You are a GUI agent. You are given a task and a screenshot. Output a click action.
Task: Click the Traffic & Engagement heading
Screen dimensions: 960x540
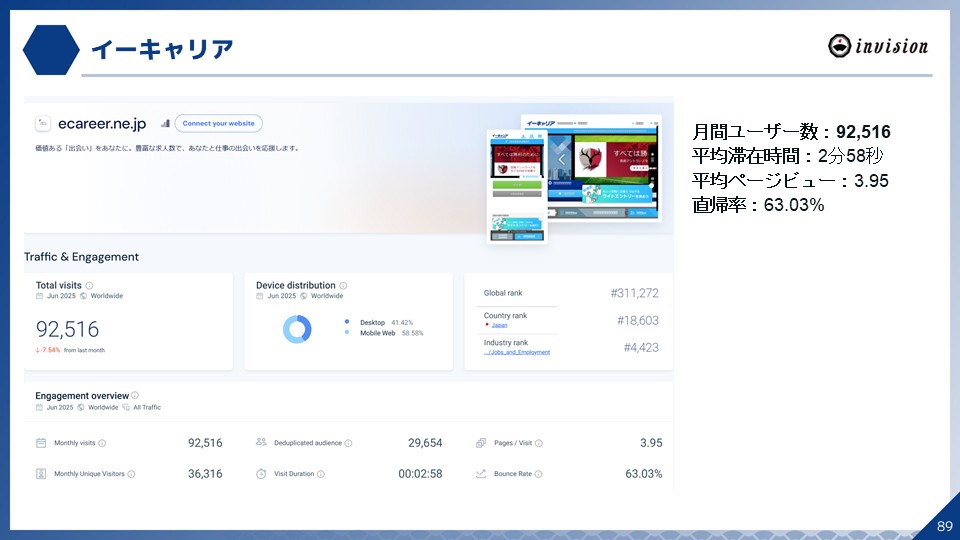point(81,257)
